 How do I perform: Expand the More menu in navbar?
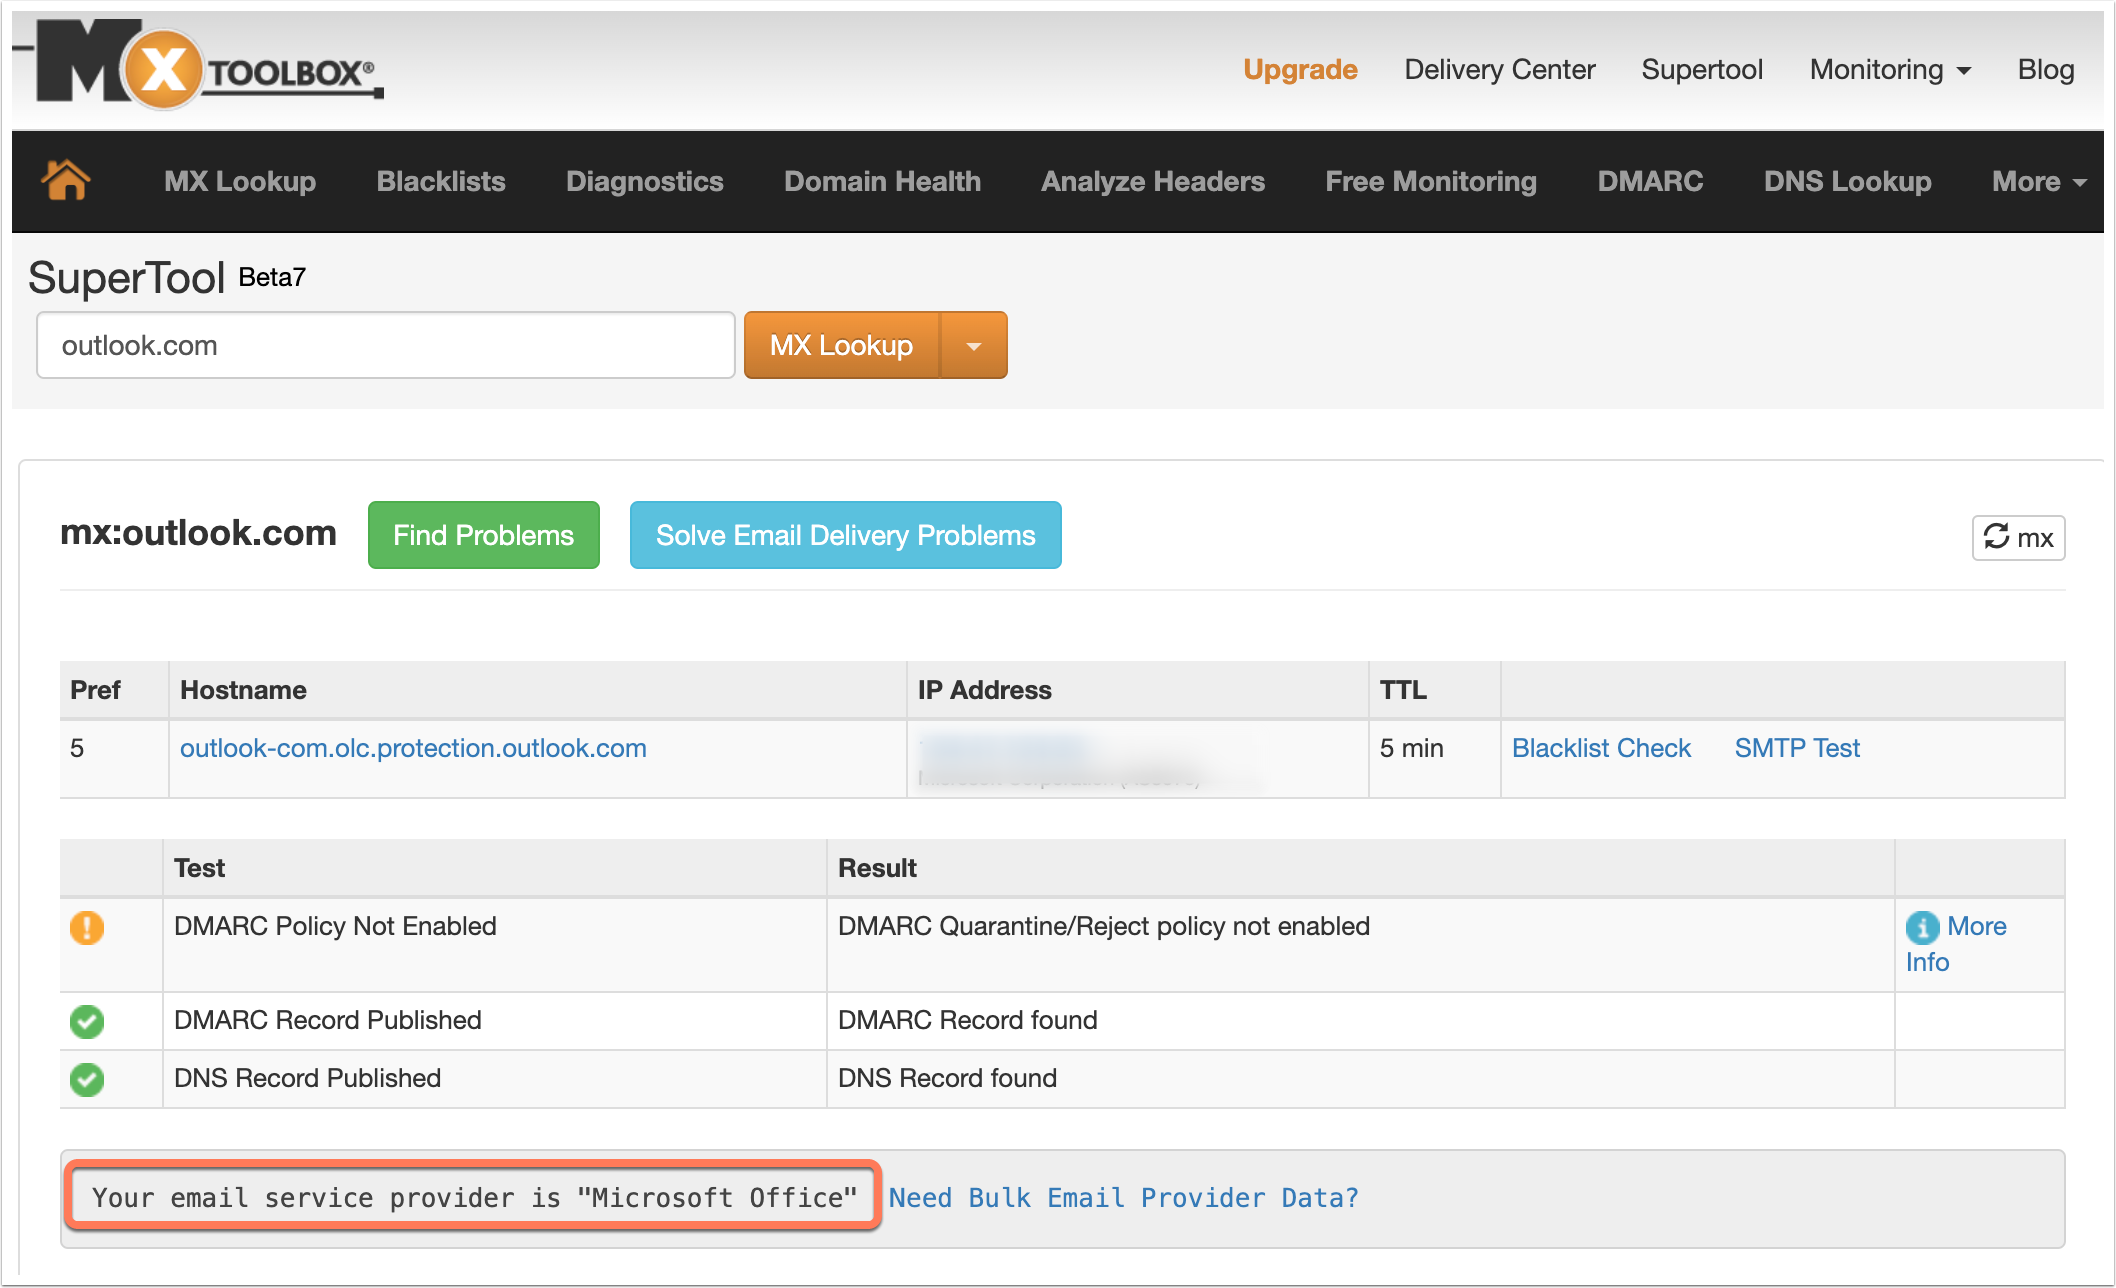(2039, 181)
